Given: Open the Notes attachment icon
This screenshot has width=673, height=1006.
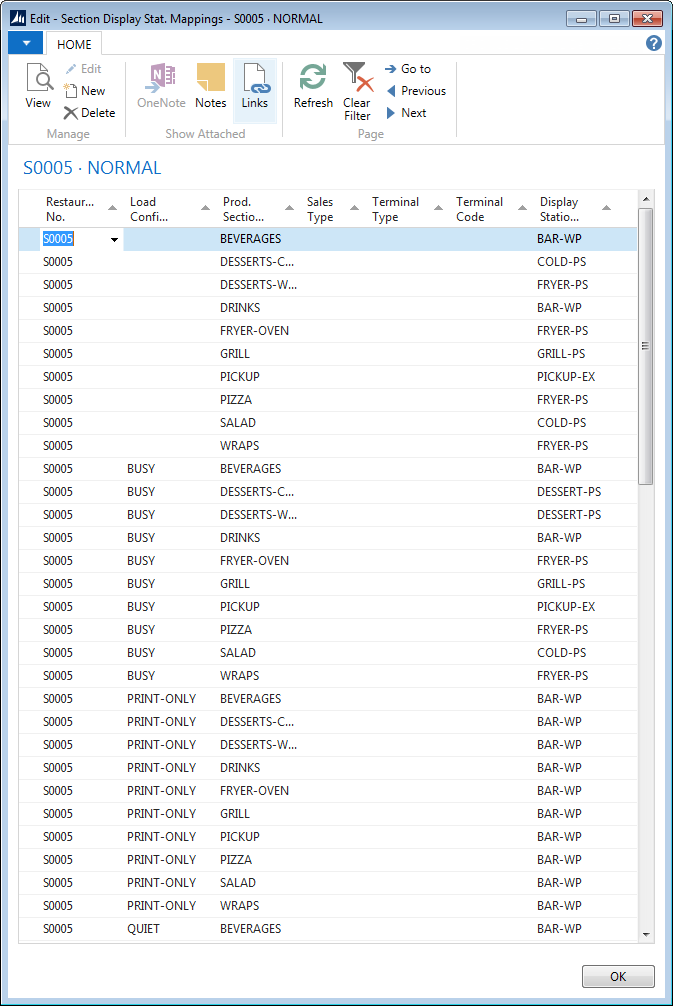Looking at the screenshot, I should (210, 87).
